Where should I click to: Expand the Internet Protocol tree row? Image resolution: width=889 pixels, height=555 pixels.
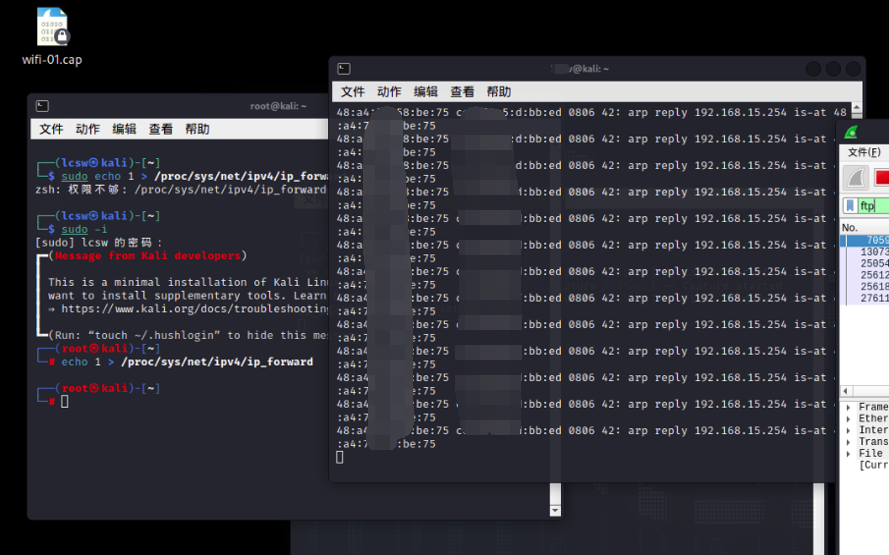pyautogui.click(x=848, y=430)
